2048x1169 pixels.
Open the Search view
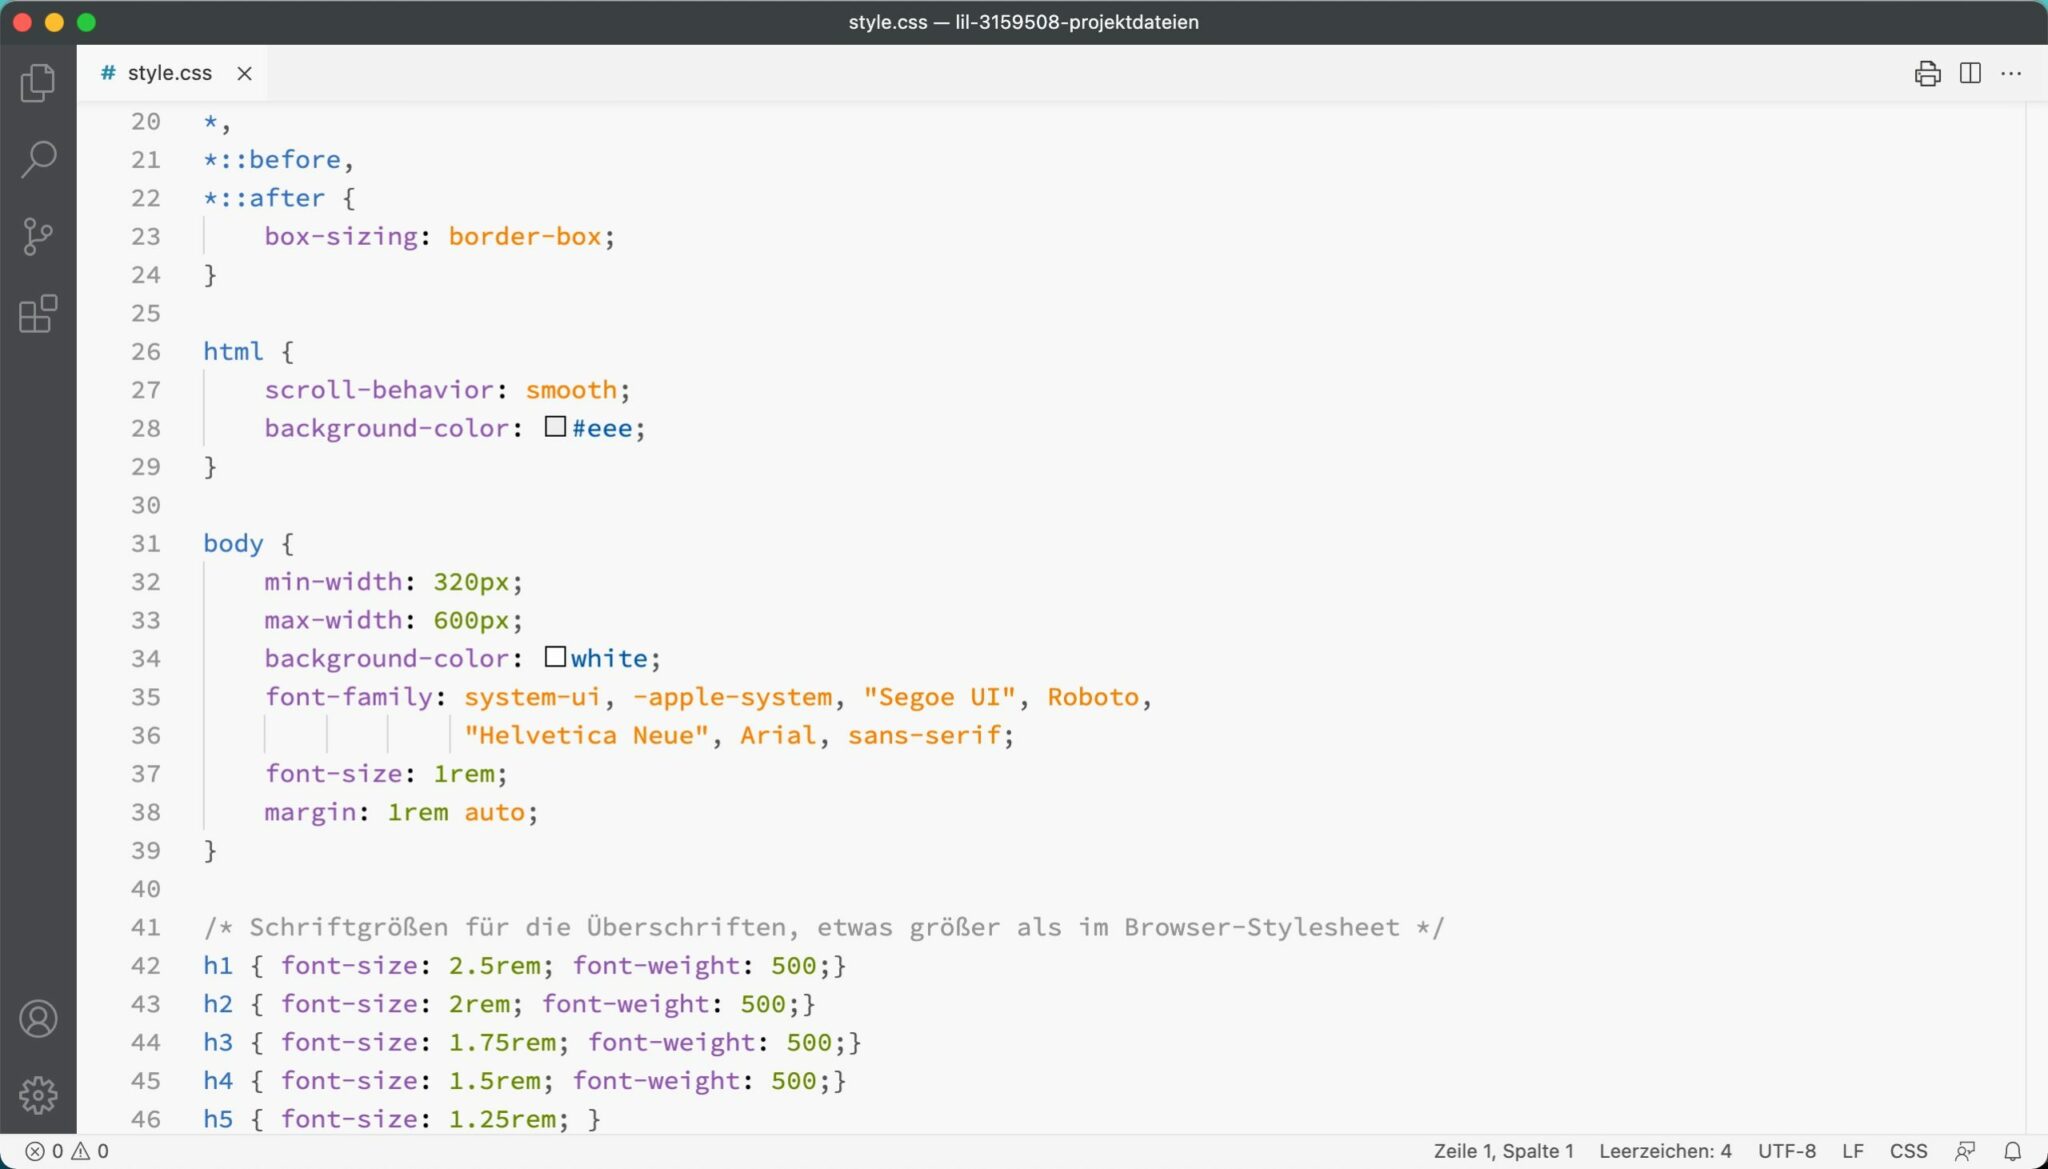click(38, 159)
